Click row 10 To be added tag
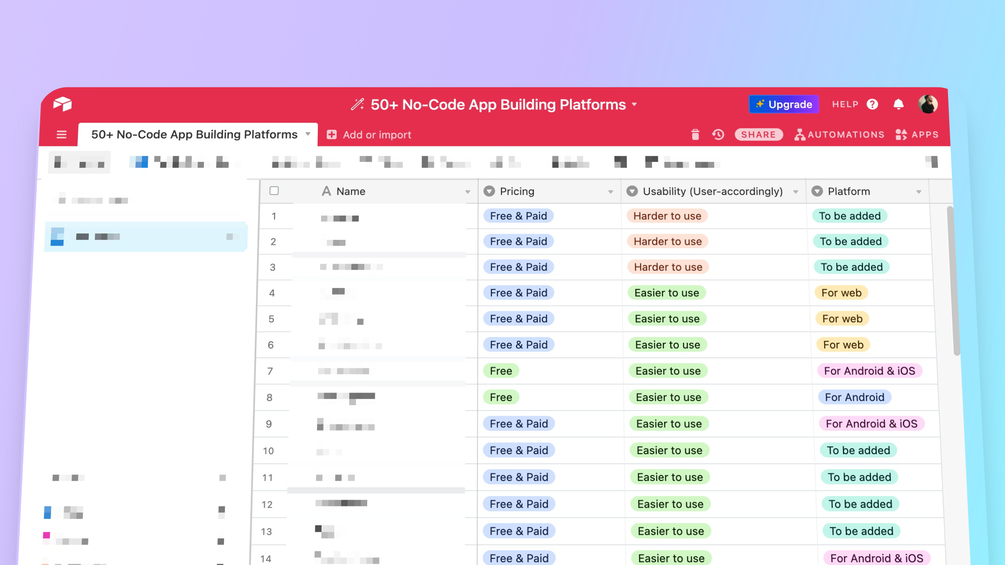This screenshot has width=1005, height=565. coord(858,450)
